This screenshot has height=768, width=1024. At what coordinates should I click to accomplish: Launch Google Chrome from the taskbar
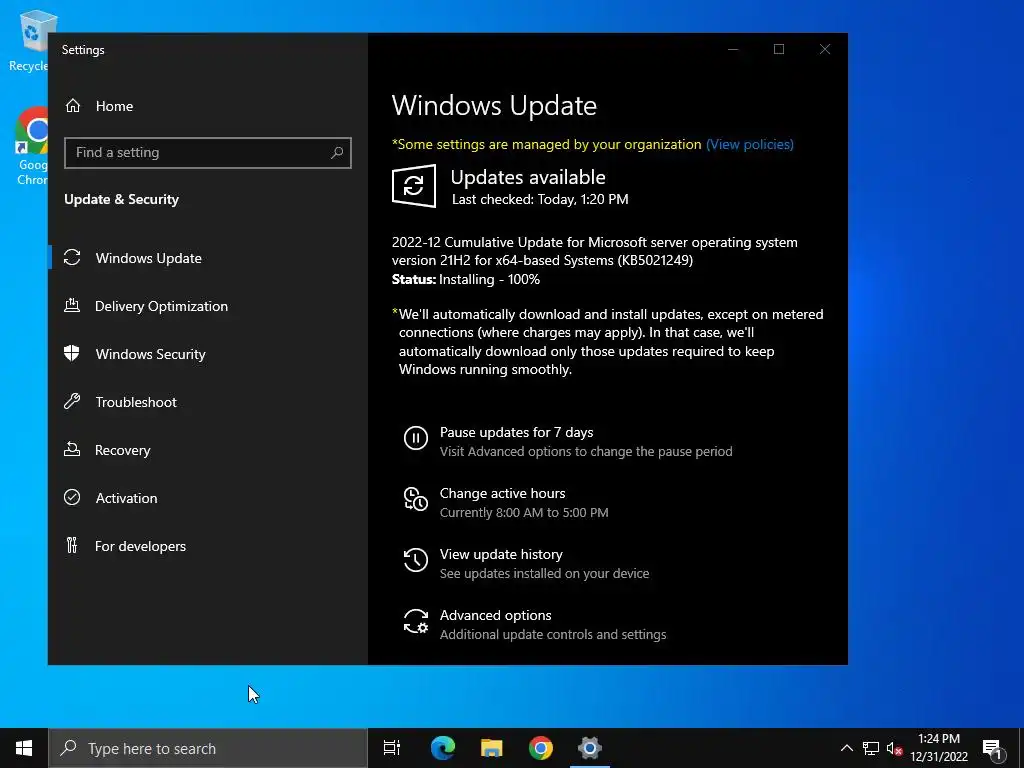point(541,748)
